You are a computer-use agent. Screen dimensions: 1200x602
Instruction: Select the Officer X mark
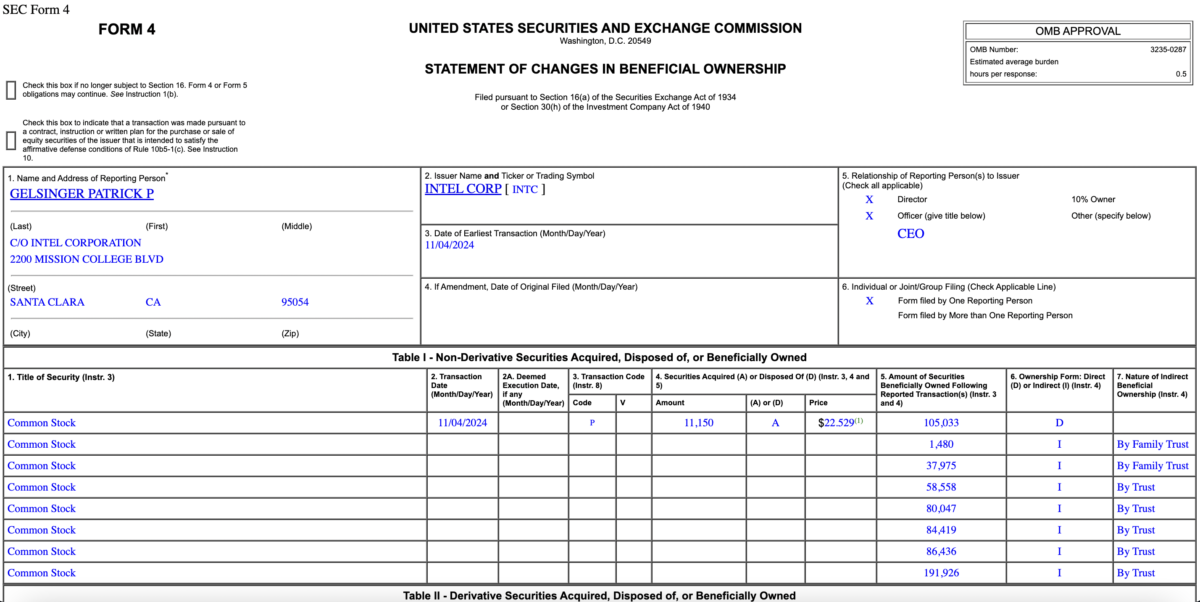click(x=869, y=216)
